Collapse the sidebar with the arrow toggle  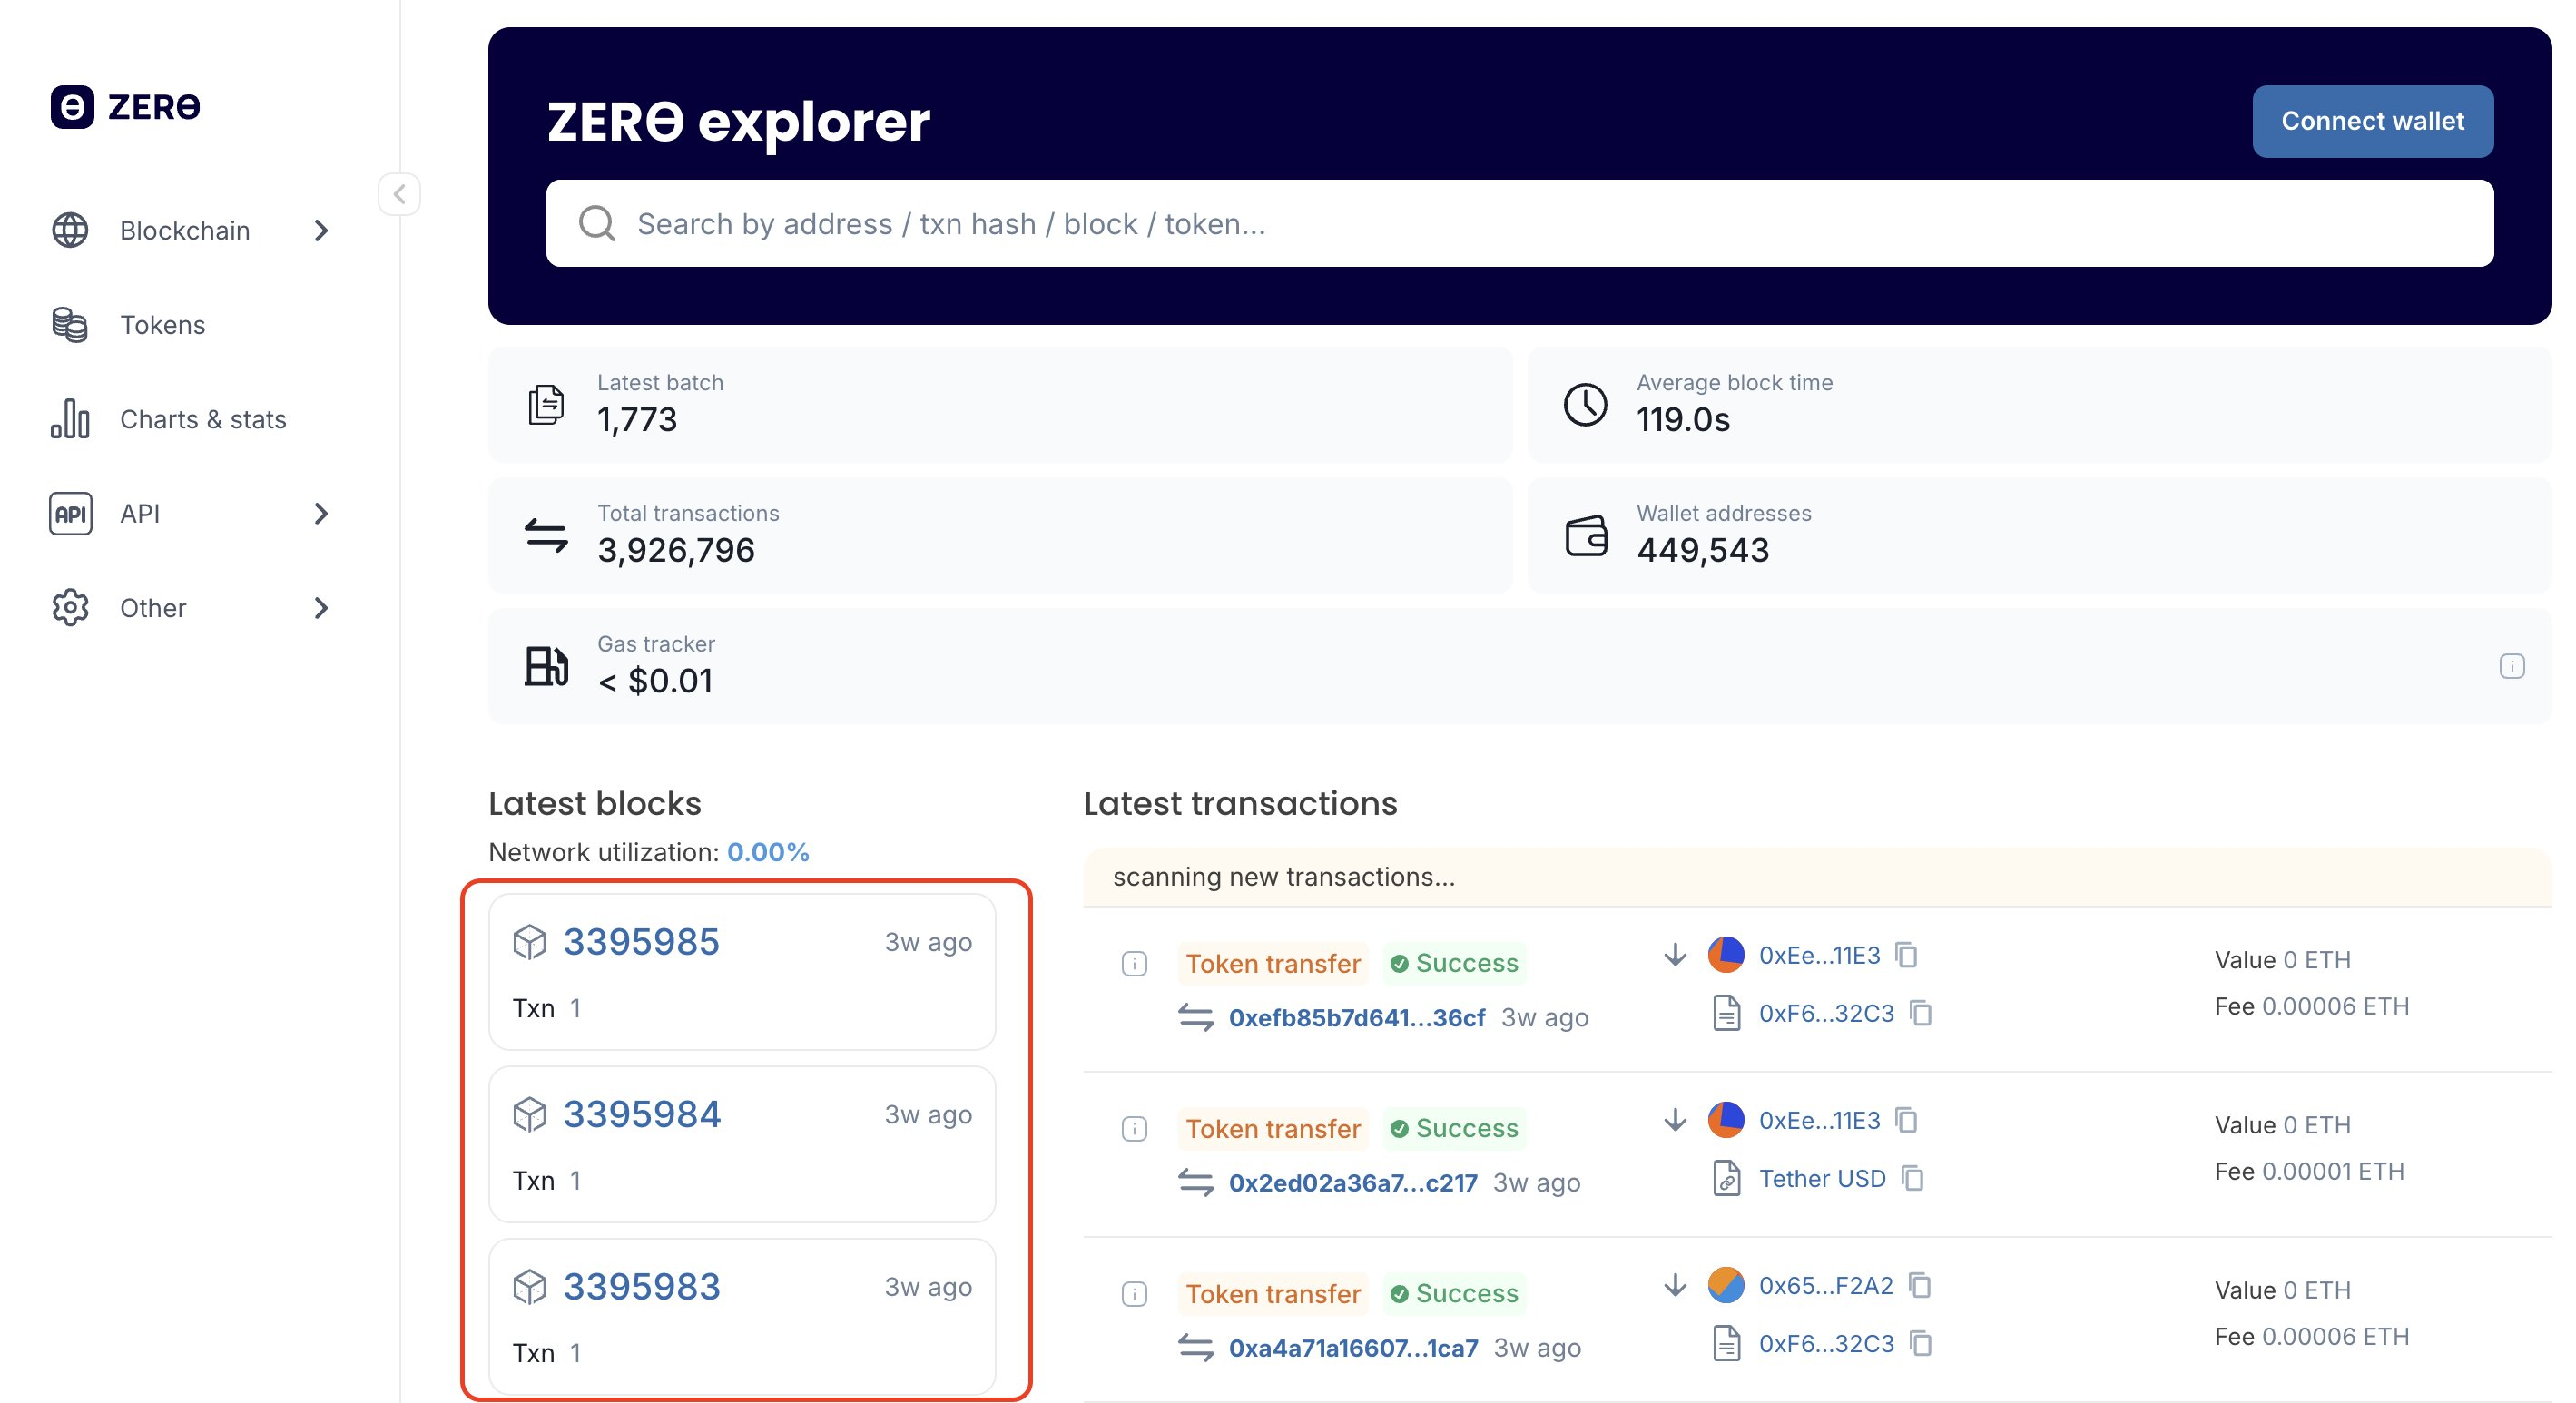pyautogui.click(x=399, y=194)
